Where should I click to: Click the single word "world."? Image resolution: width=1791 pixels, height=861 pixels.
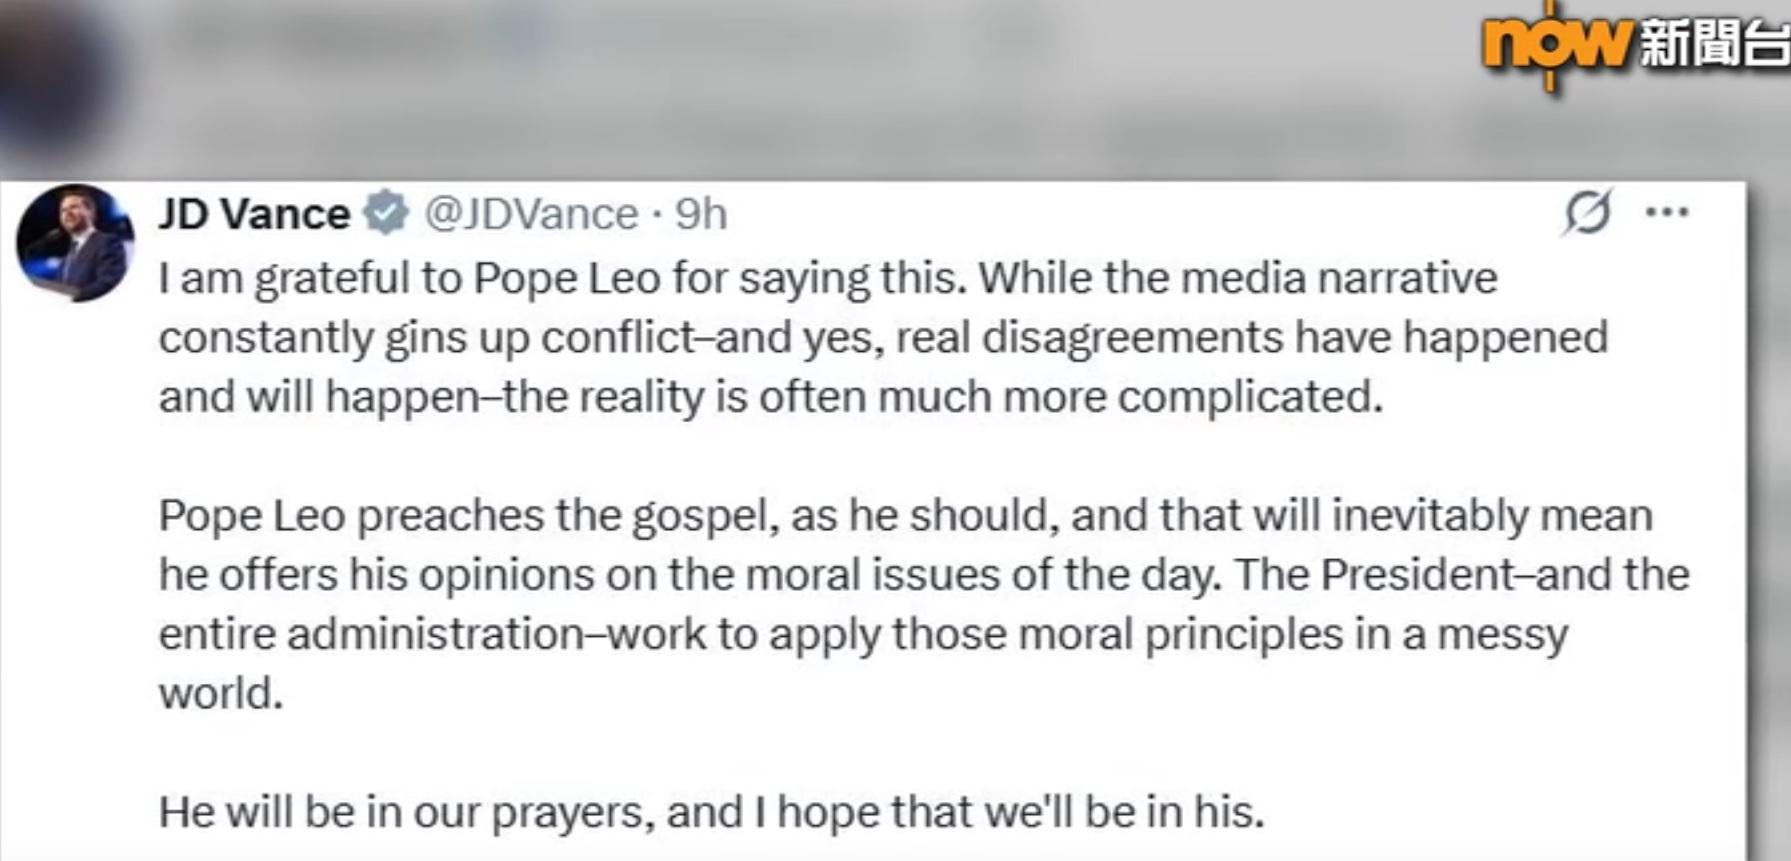[221, 693]
